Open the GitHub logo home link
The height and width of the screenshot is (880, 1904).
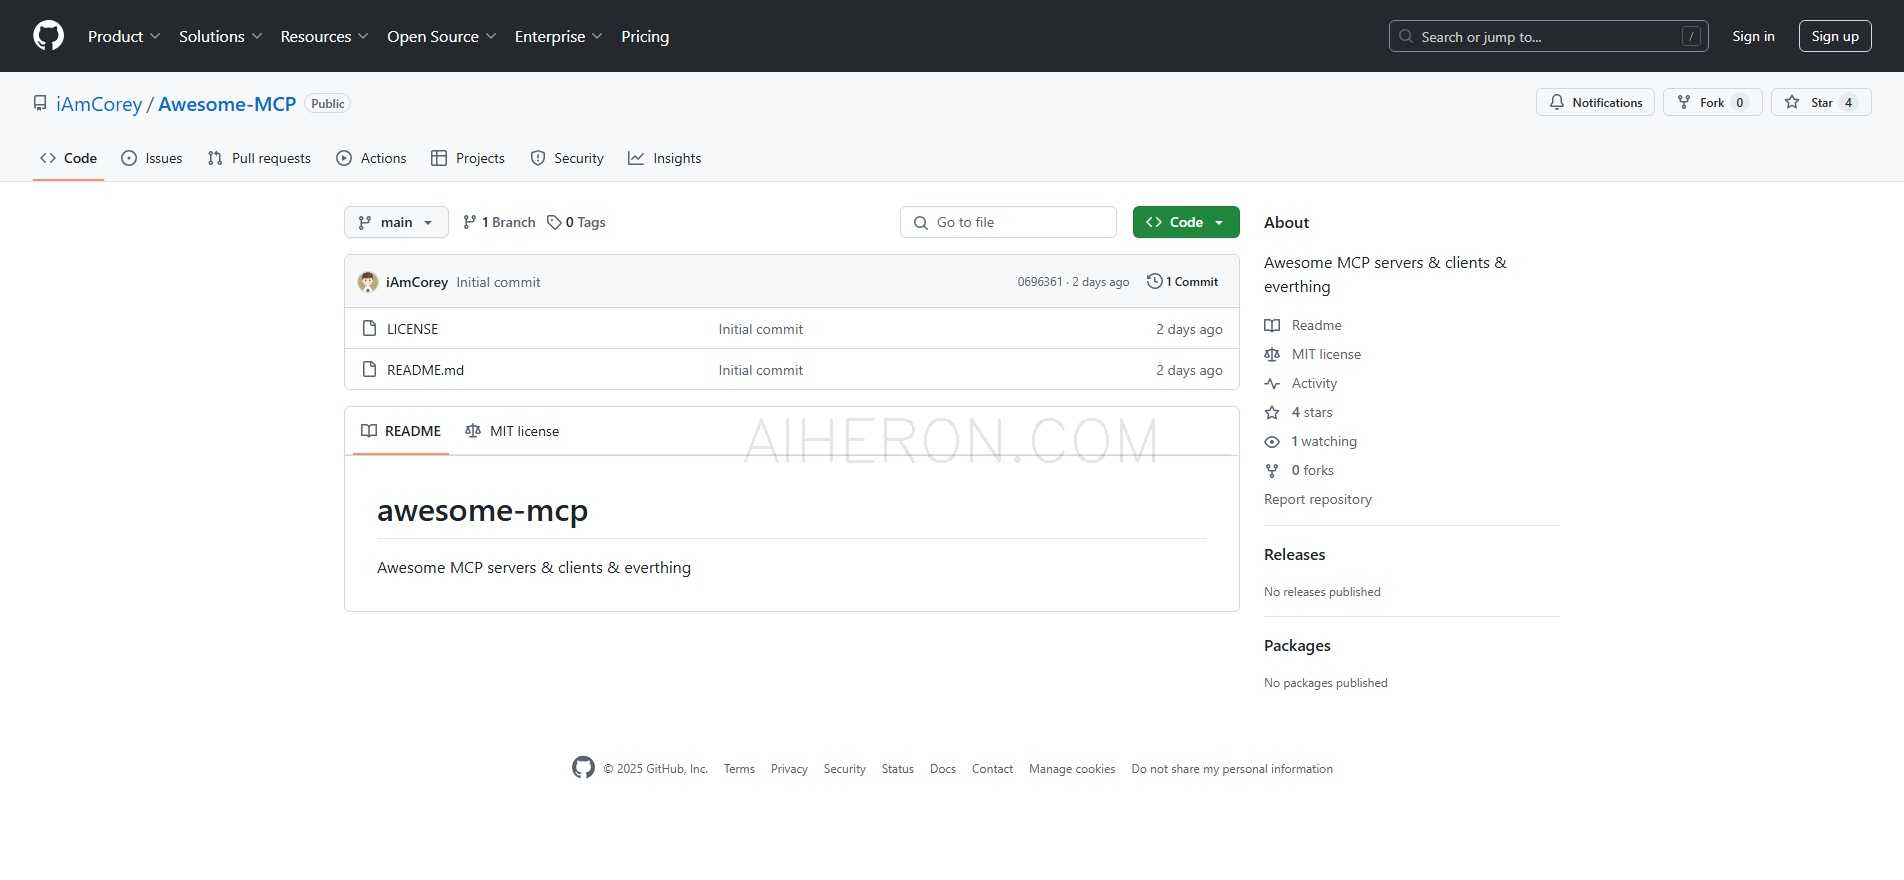tap(48, 36)
